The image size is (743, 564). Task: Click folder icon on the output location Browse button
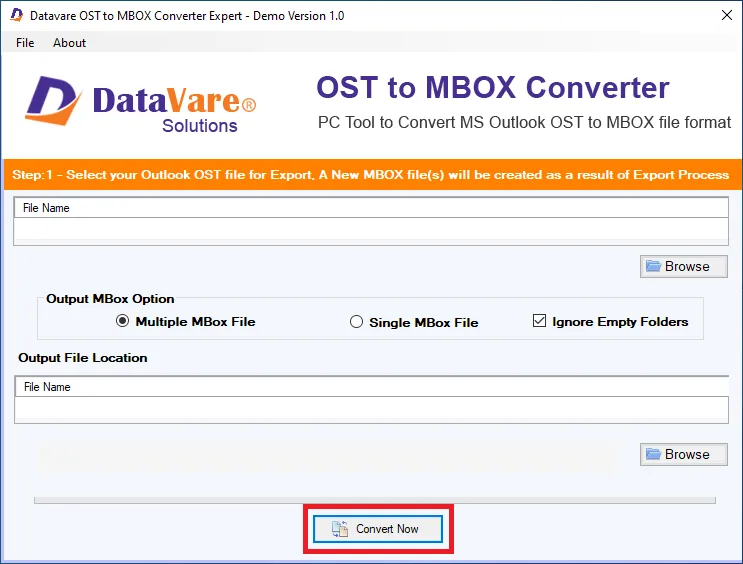coord(653,454)
